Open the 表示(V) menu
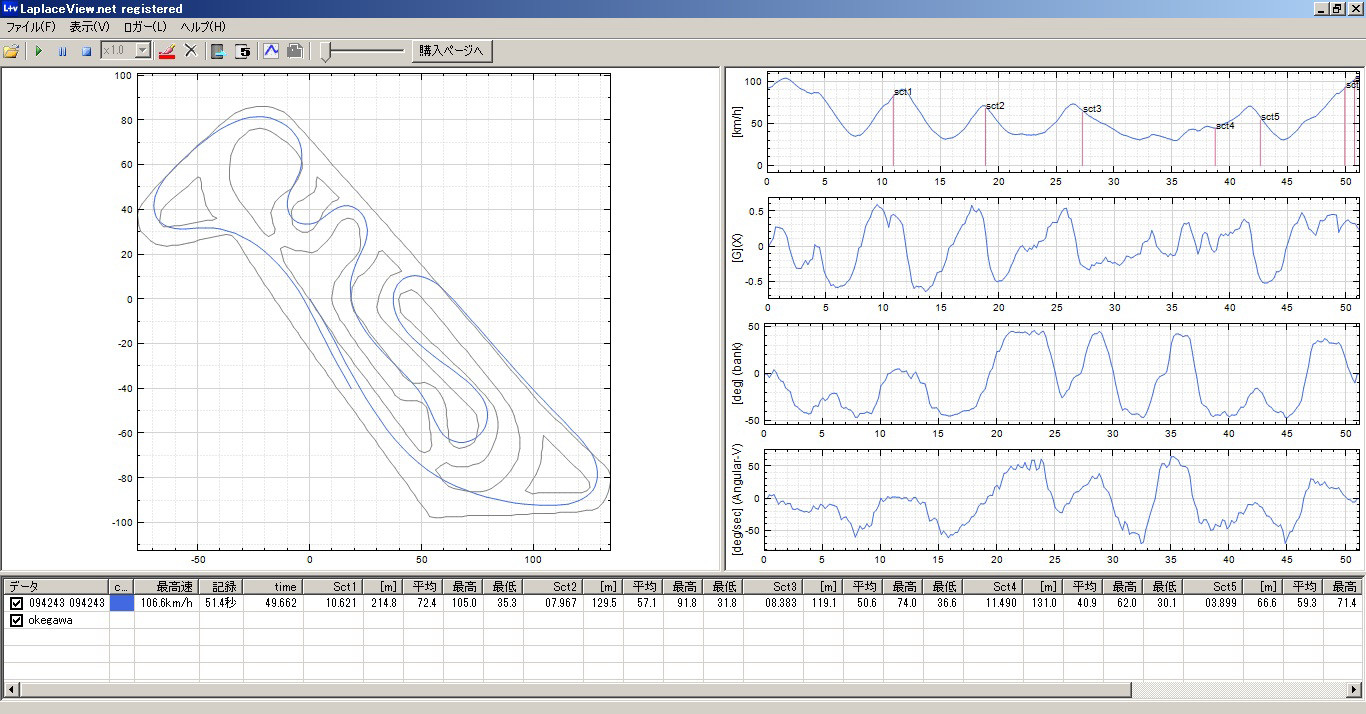Screen dimensions: 1366x714 pos(89,27)
